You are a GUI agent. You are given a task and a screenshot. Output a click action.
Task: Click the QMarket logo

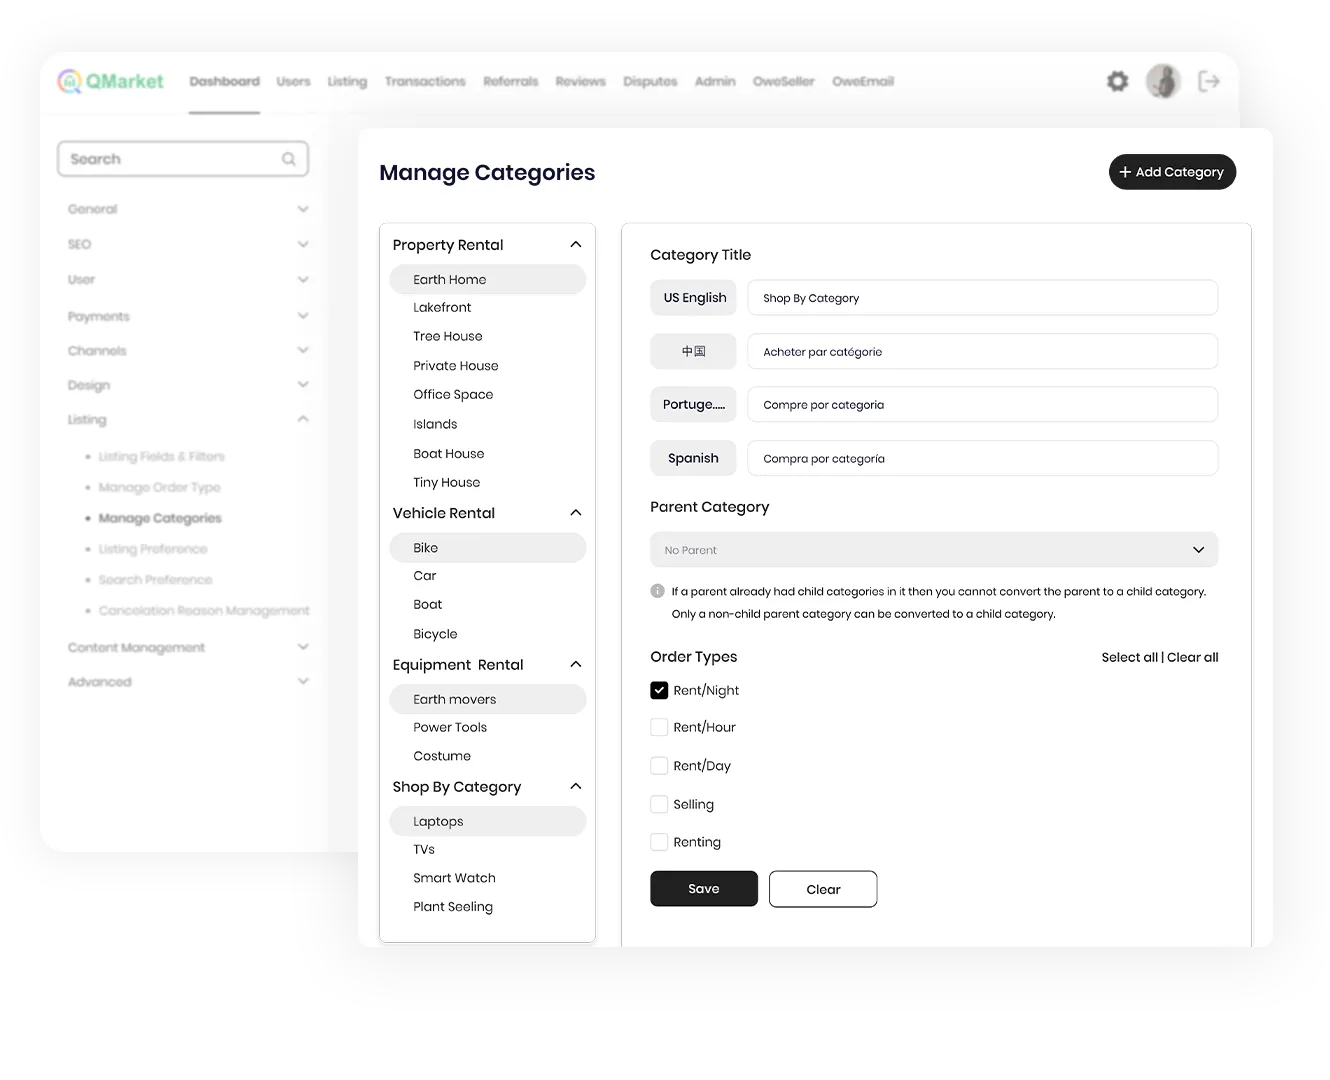(x=111, y=81)
